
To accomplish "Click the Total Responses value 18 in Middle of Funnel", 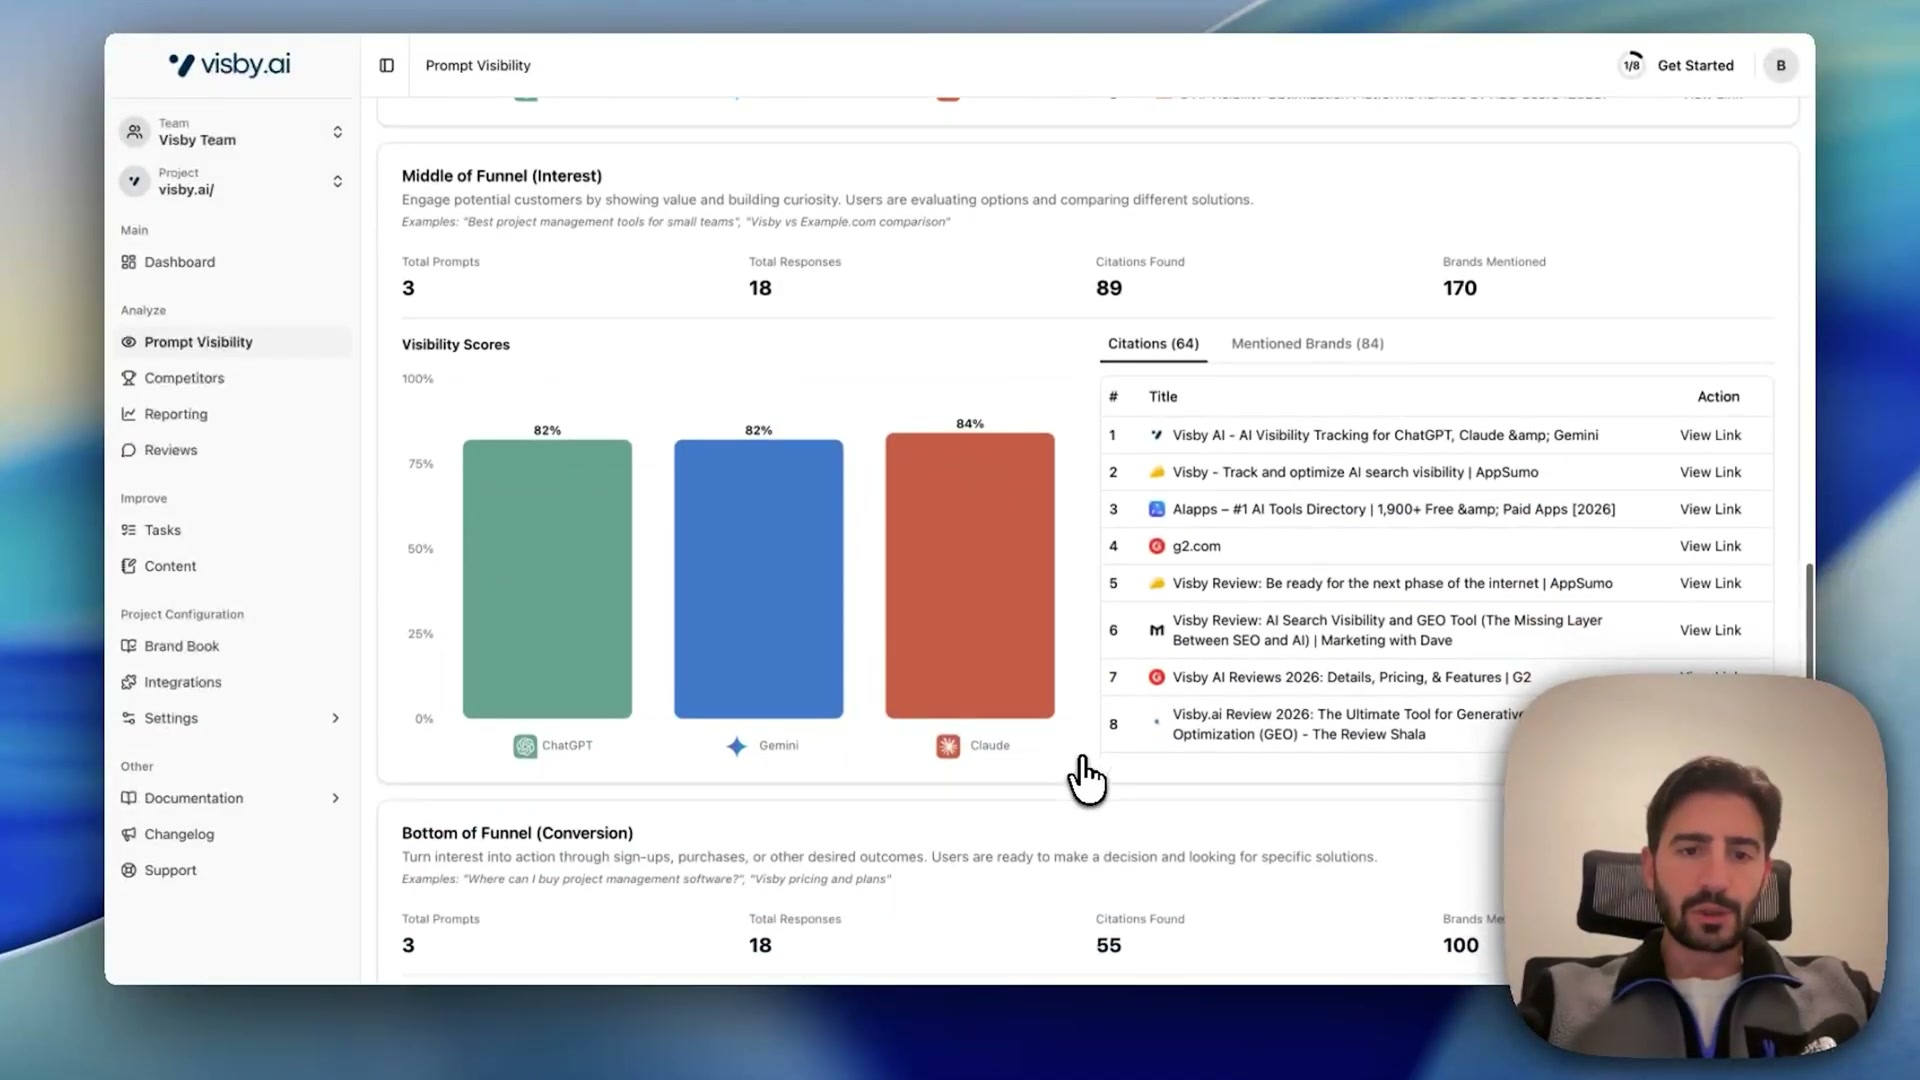I will coord(760,288).
